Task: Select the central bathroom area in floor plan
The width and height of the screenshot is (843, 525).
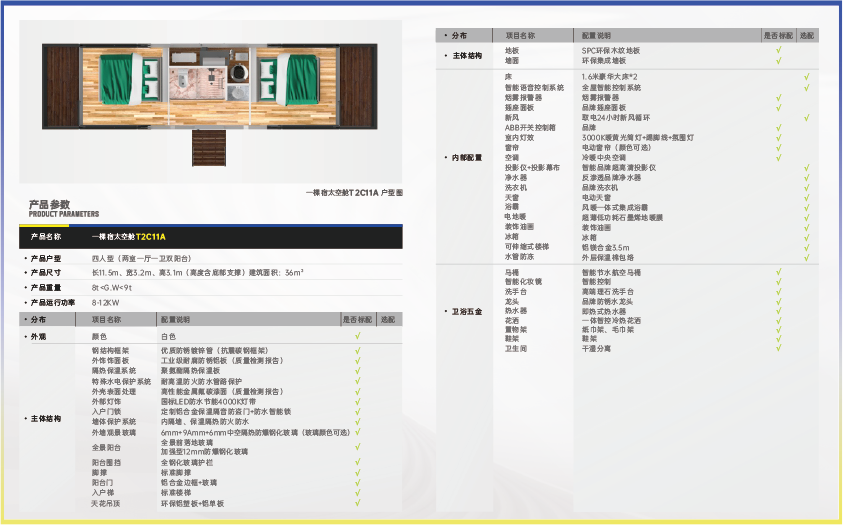Action: (210, 75)
